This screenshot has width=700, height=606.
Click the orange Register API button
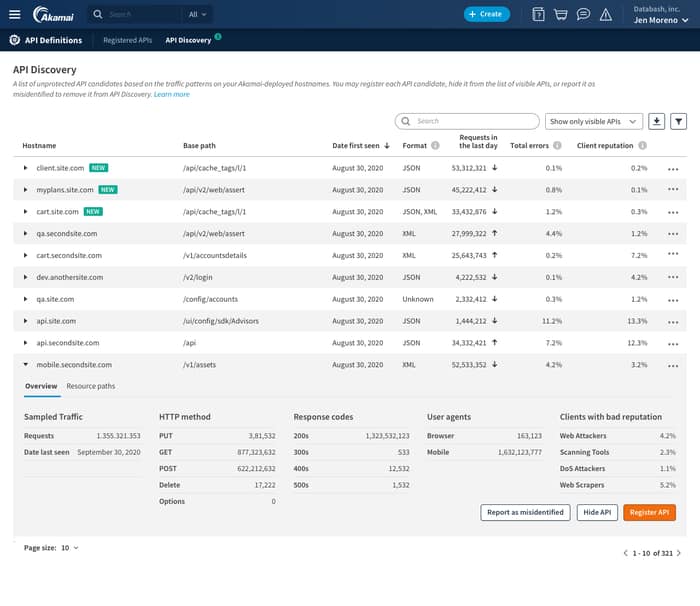[649, 512]
